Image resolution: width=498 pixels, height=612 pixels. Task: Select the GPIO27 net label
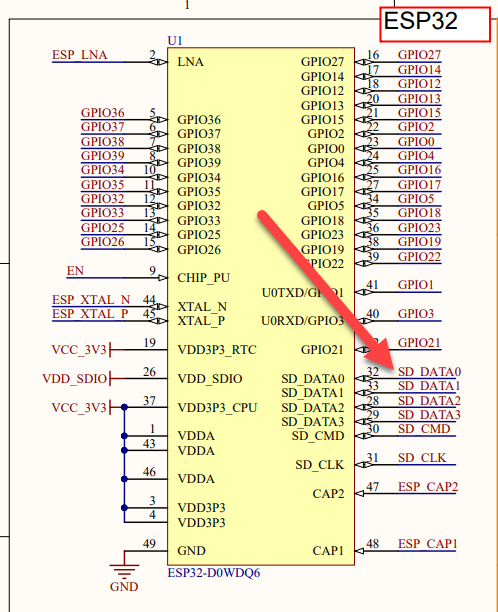[419, 55]
